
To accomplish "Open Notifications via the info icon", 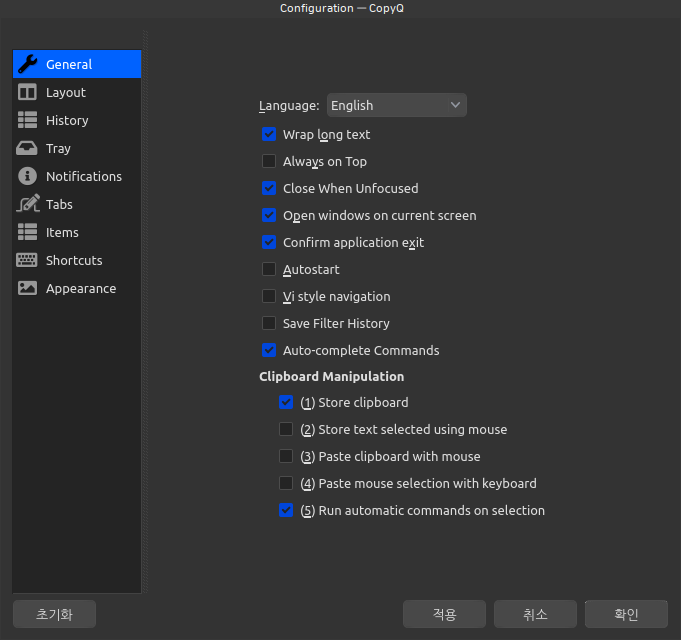I will [x=28, y=176].
